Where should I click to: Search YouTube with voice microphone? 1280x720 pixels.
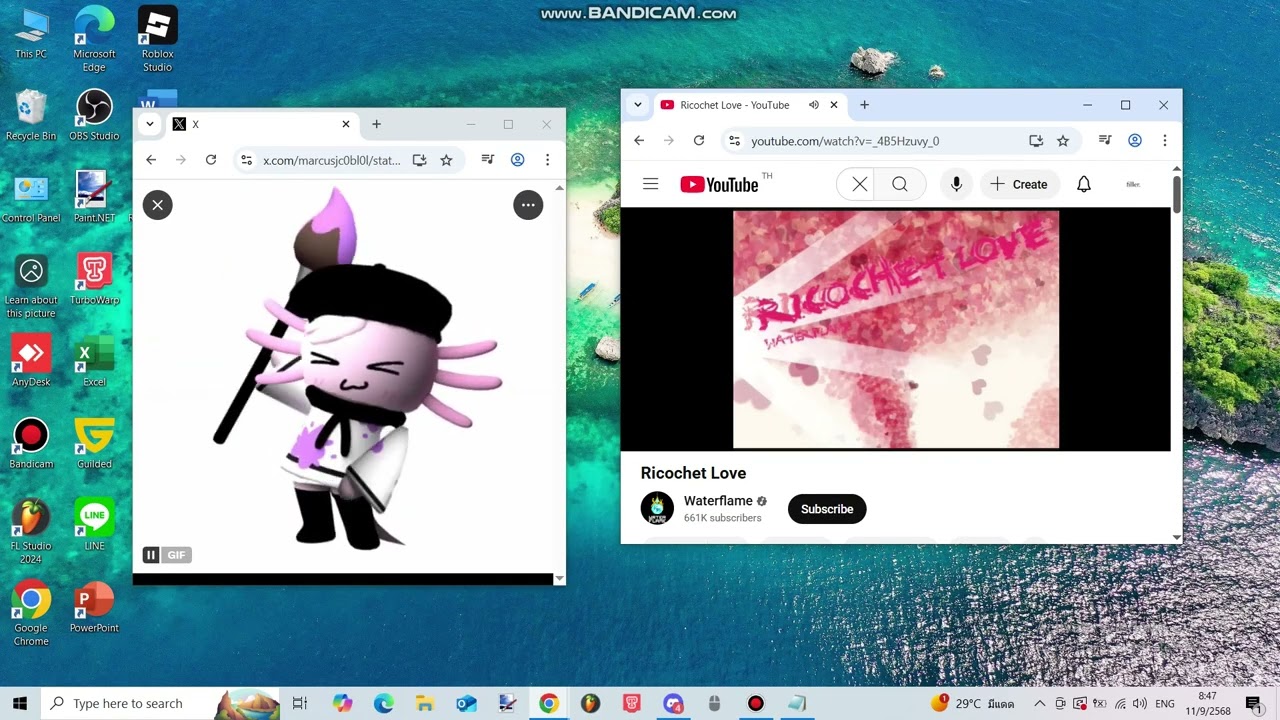[x=957, y=184]
